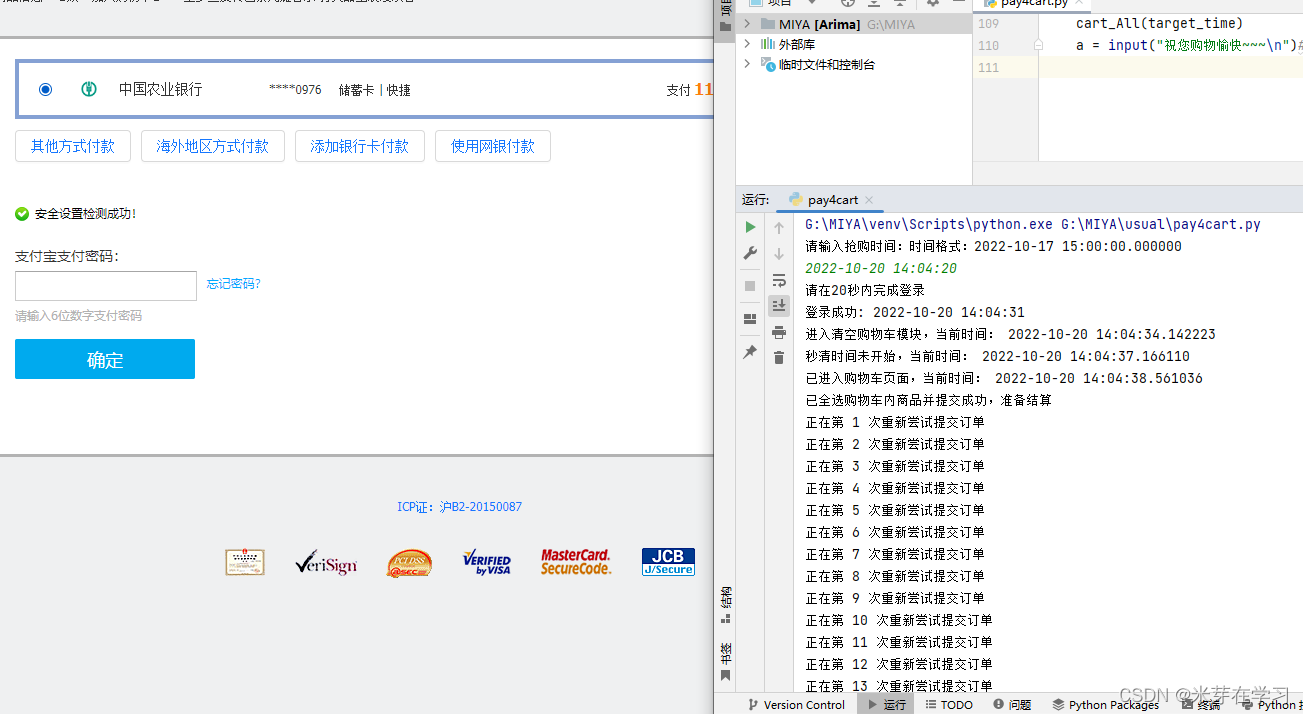Toggle soft-wrap in run console

point(779,280)
